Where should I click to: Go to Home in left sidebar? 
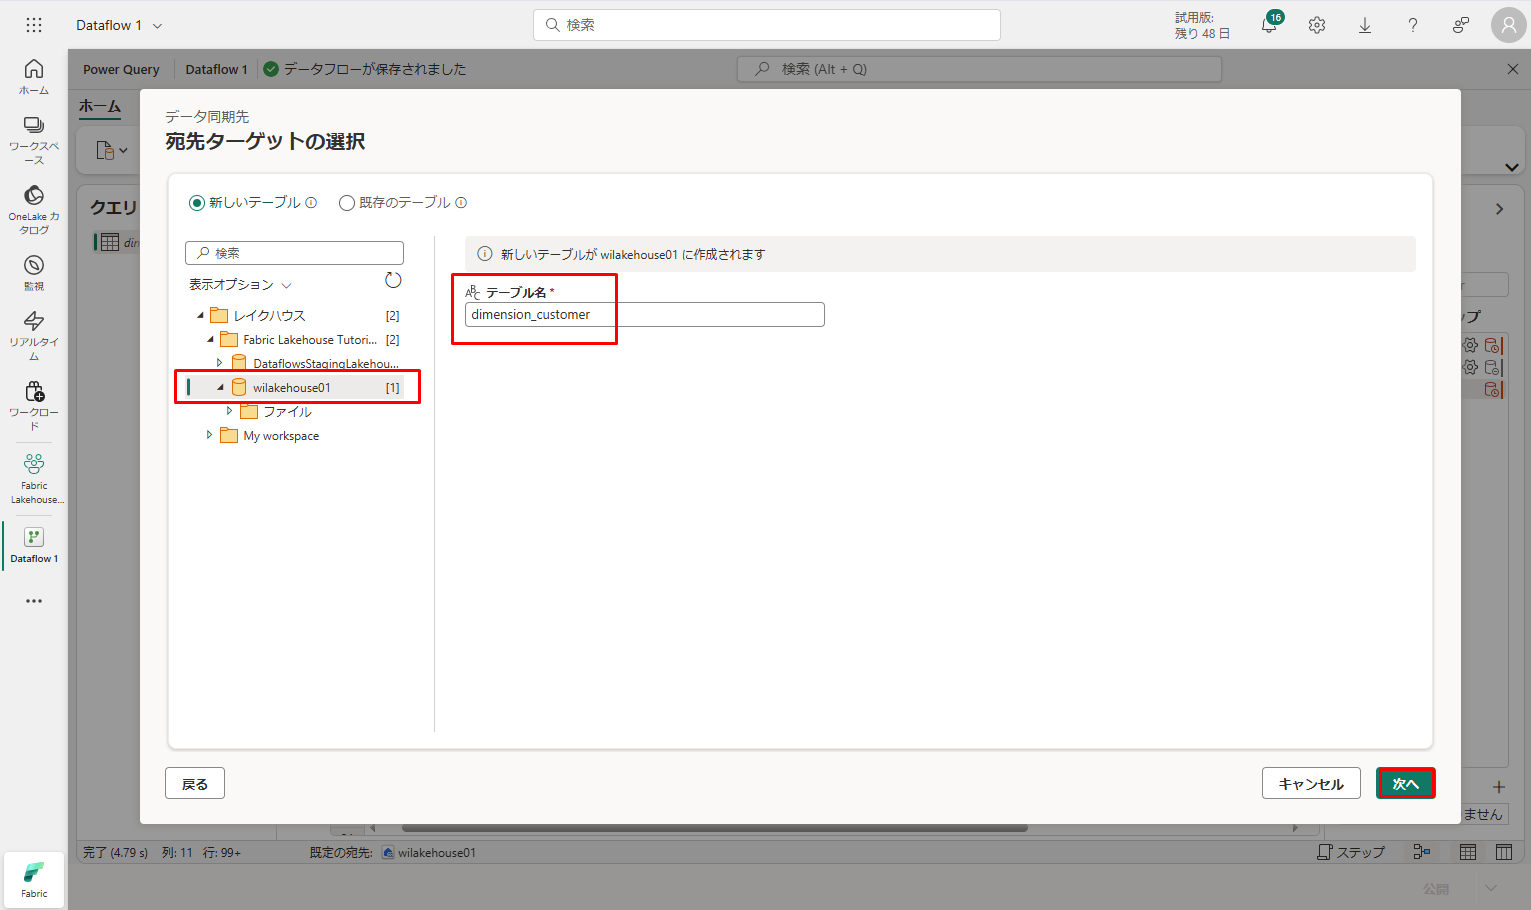34,76
